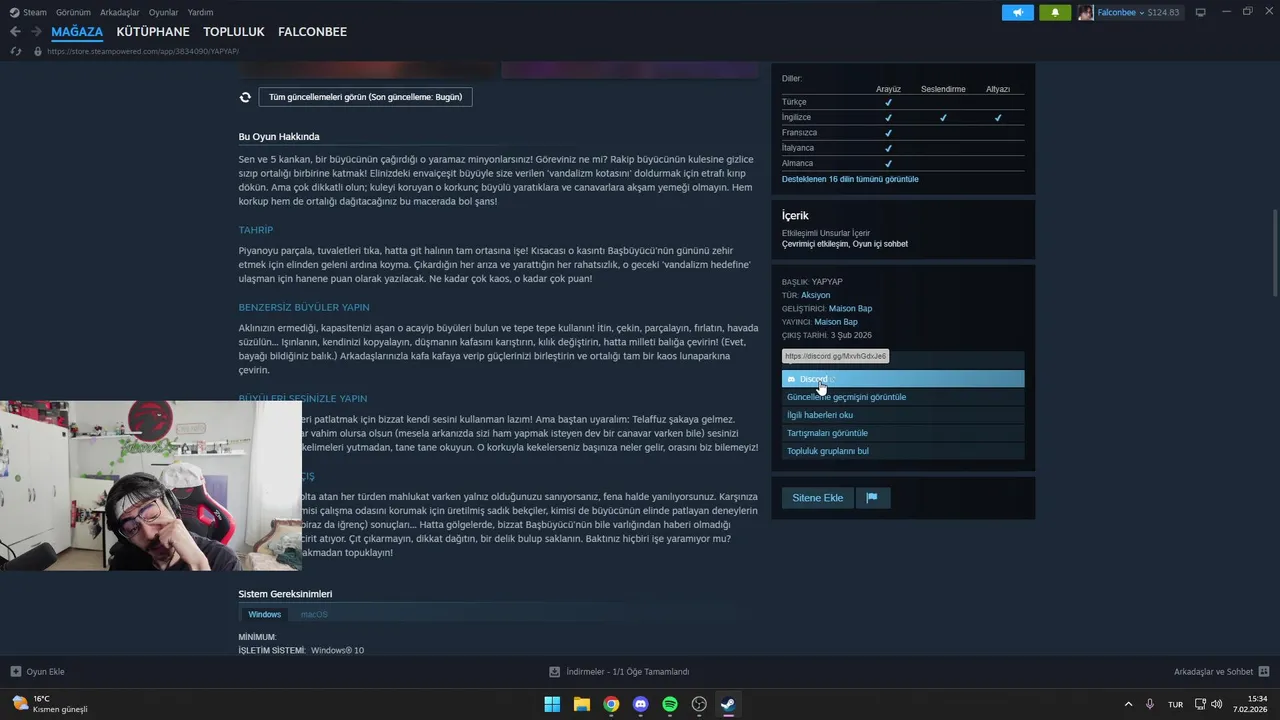
Task: Go to the MAĞAZA tab
Action: pyautogui.click(x=77, y=32)
